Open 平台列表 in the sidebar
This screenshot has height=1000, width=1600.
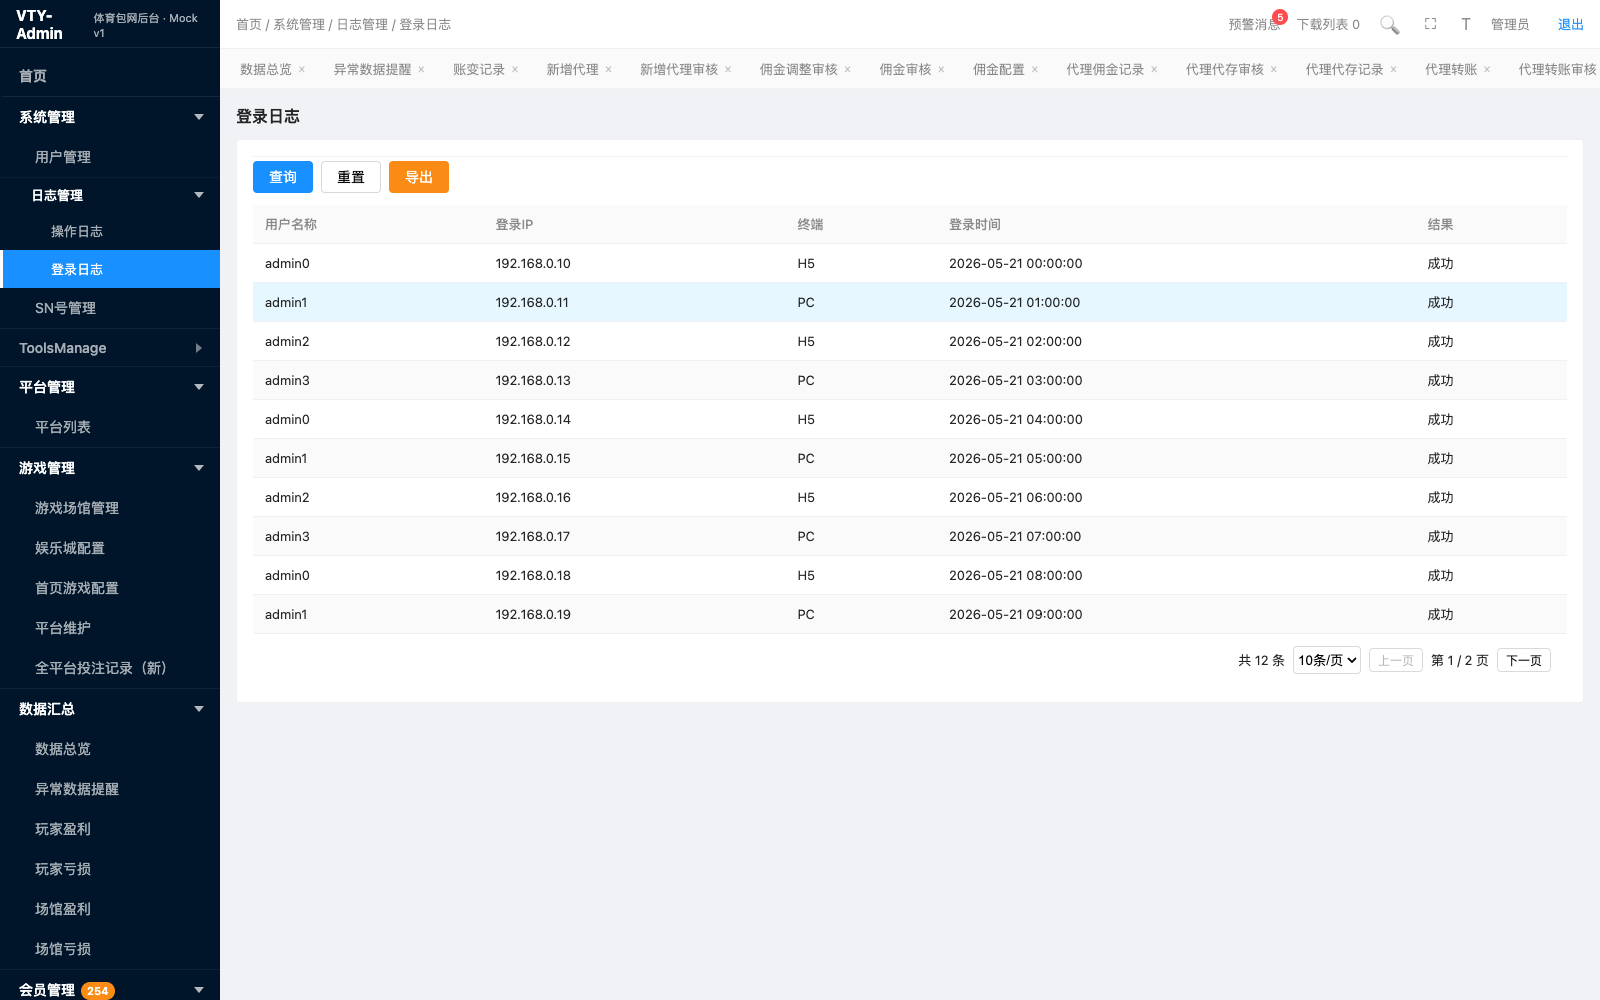[110, 427]
